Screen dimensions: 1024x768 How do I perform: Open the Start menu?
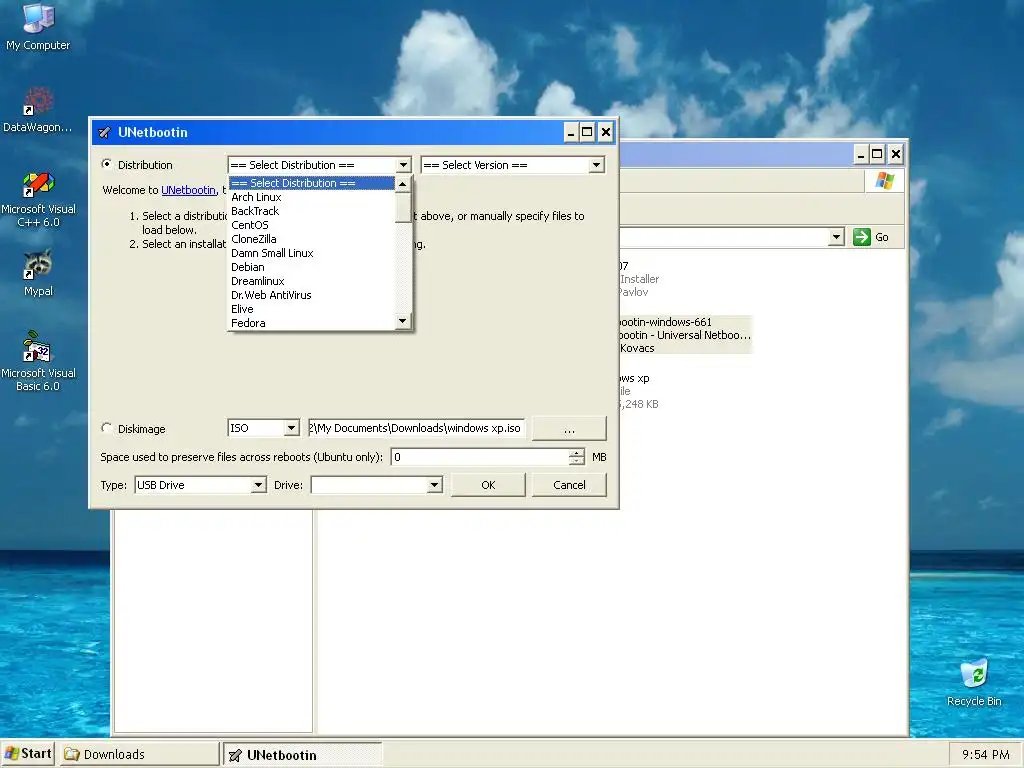click(x=27, y=754)
